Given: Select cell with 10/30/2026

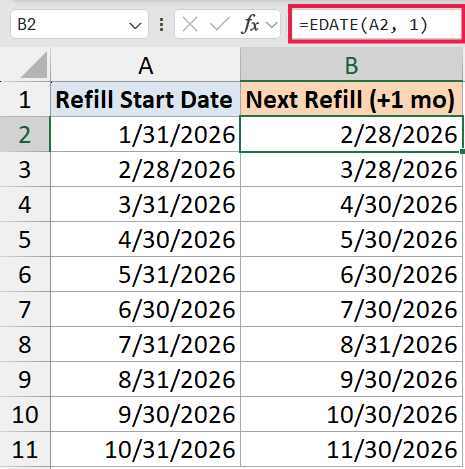Looking at the screenshot, I should coord(351,414).
